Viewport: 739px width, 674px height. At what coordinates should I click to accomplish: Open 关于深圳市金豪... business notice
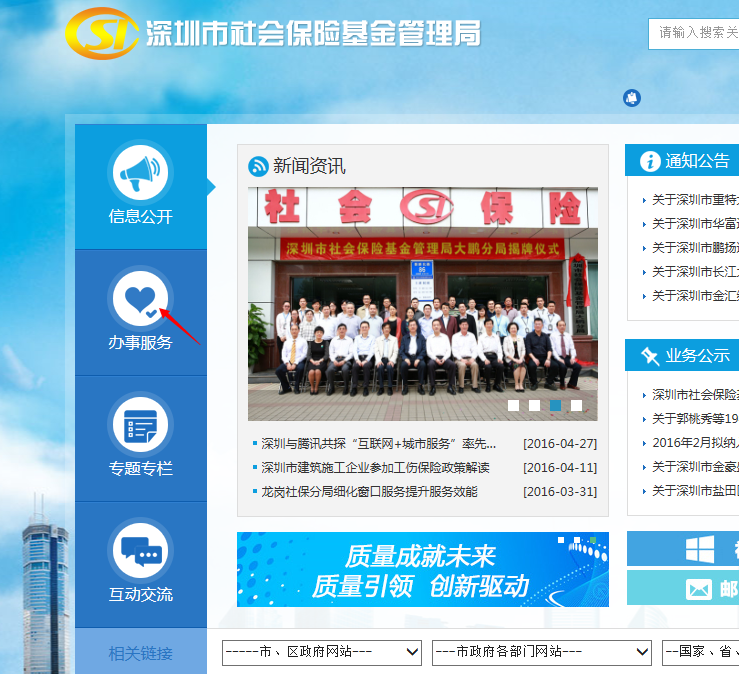point(695,467)
